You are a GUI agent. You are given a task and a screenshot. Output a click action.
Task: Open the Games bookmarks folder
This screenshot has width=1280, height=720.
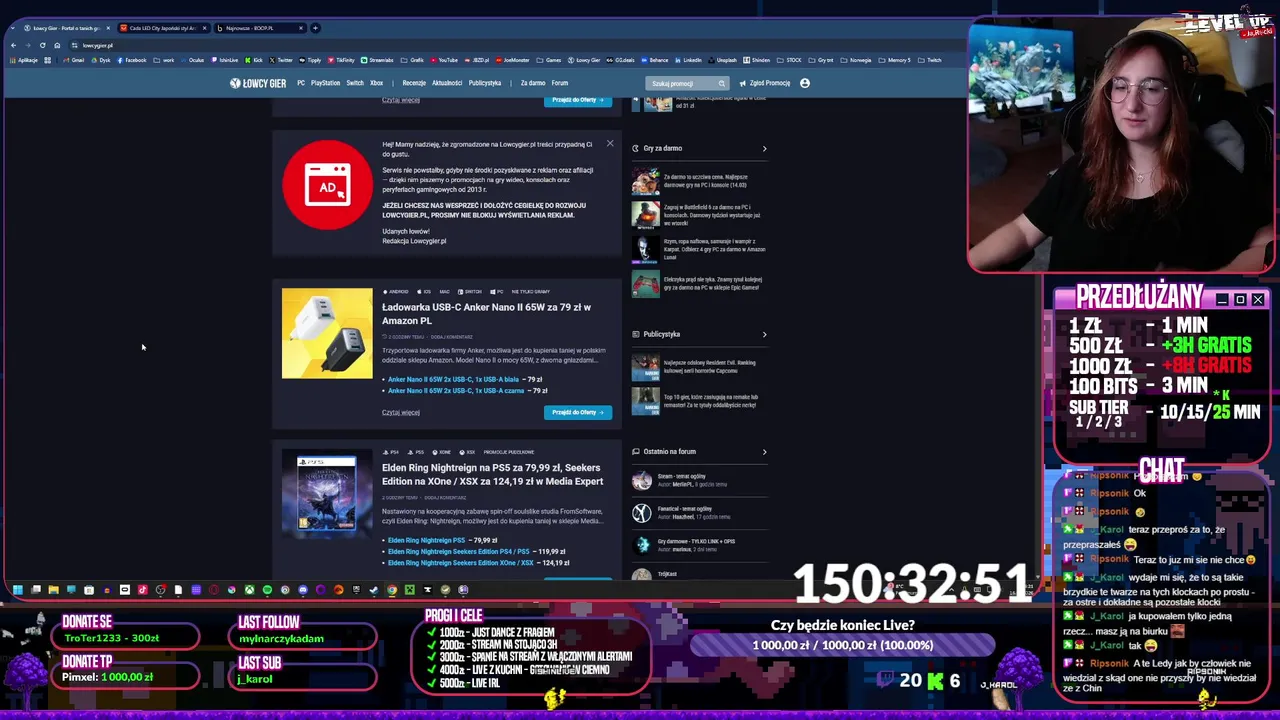(551, 60)
